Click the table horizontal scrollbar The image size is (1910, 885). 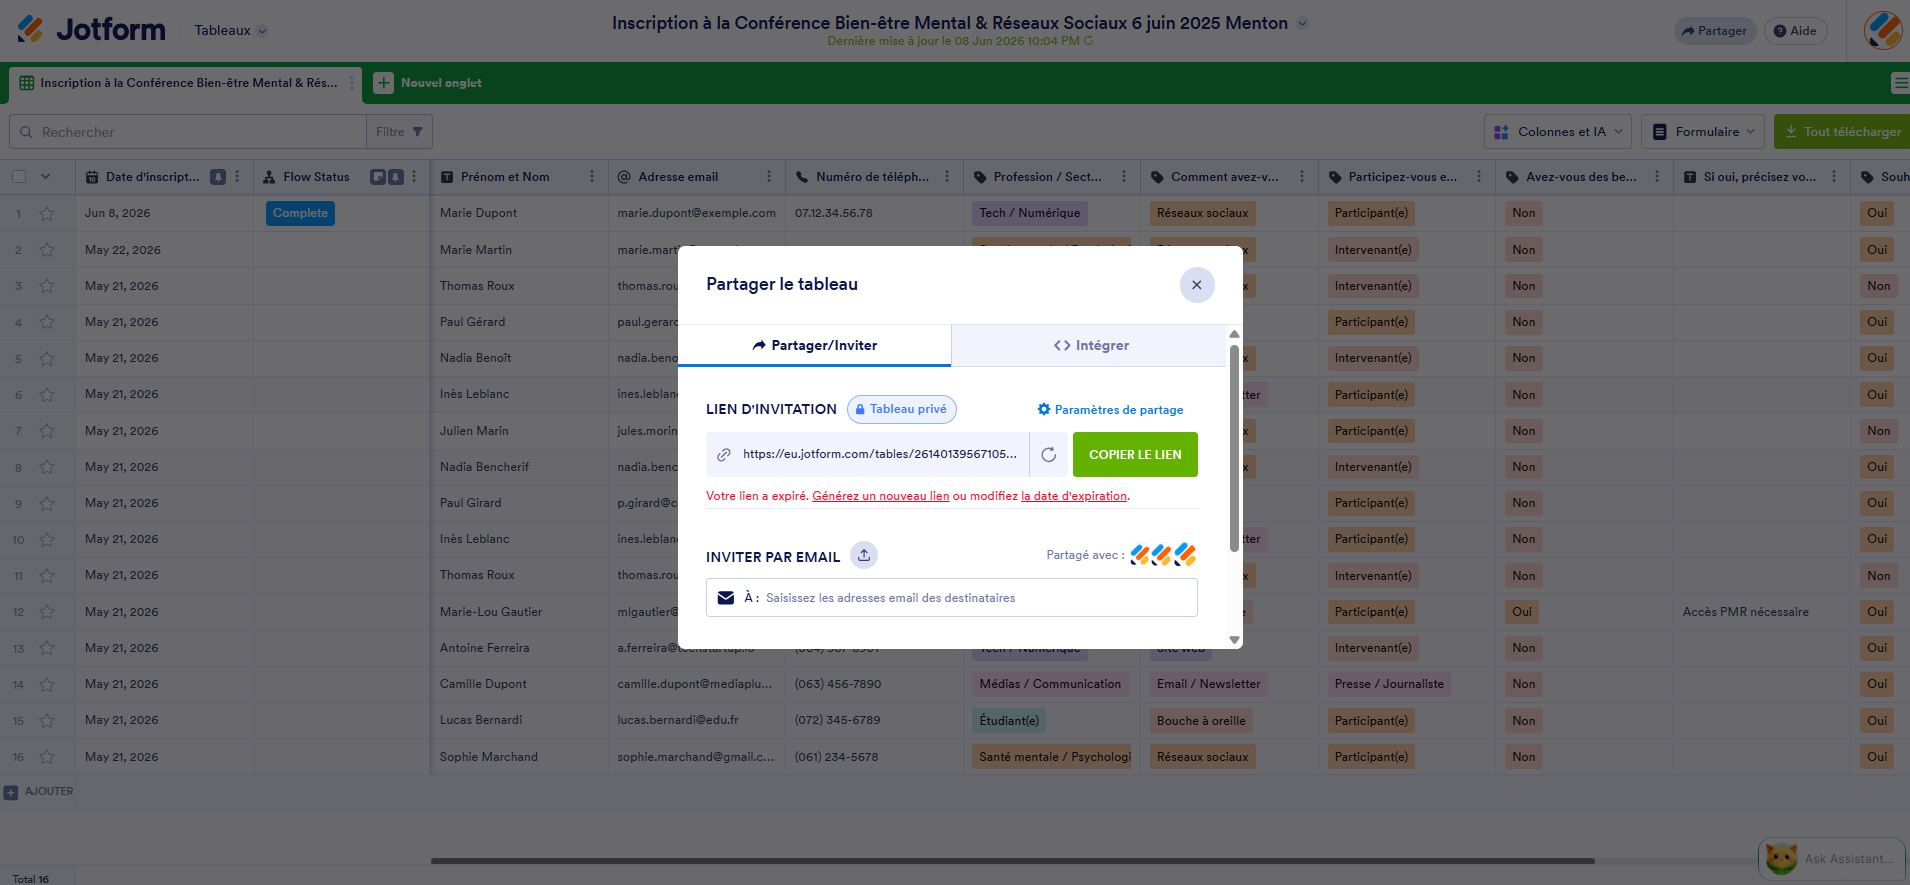[1012, 860]
